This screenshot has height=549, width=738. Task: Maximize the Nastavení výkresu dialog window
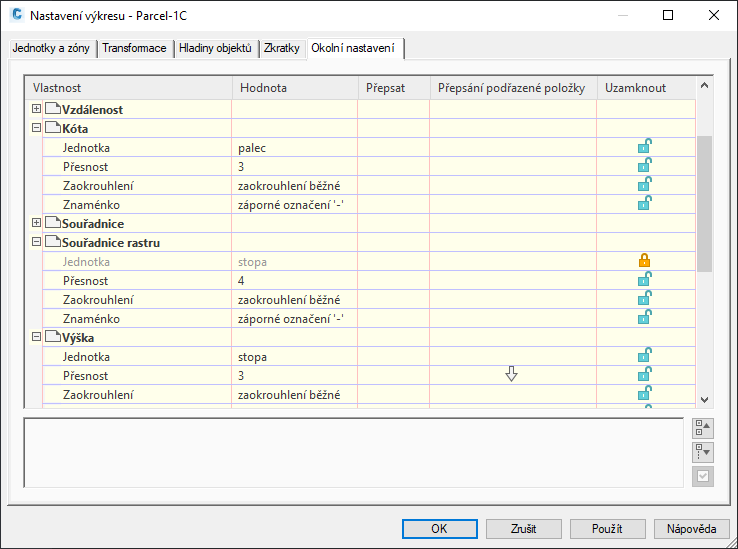pos(668,15)
